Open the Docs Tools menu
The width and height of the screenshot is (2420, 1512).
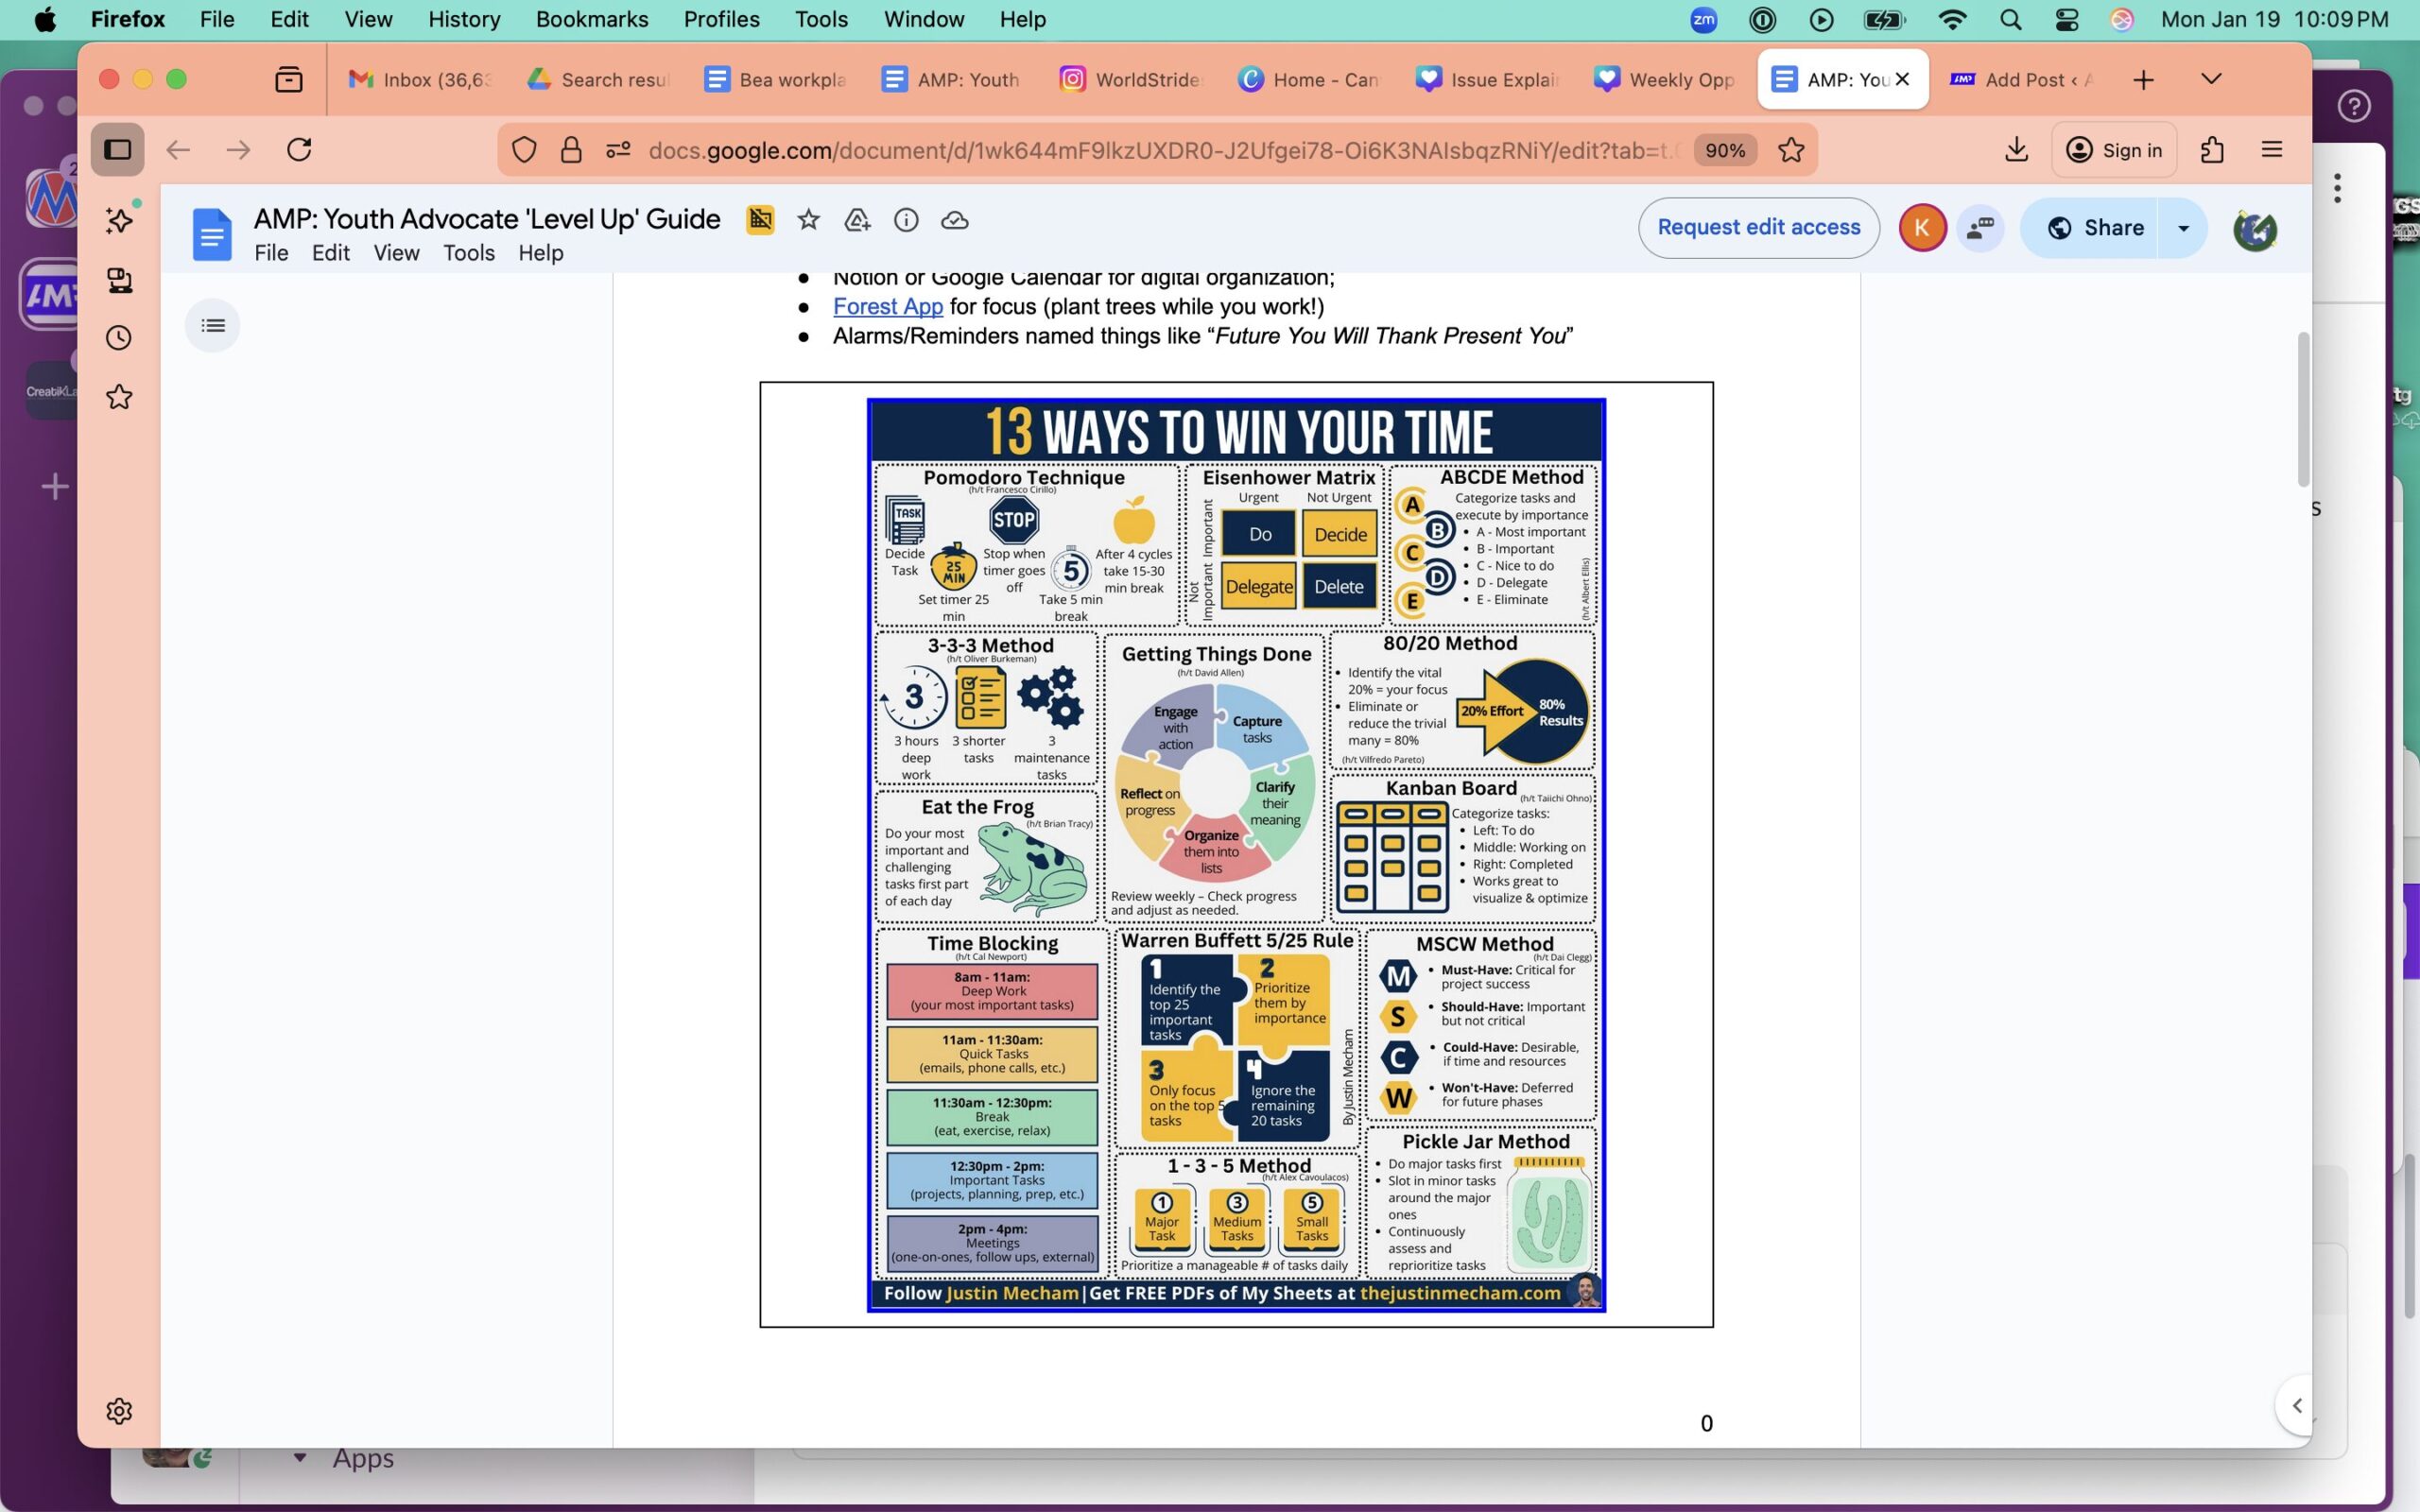click(468, 253)
